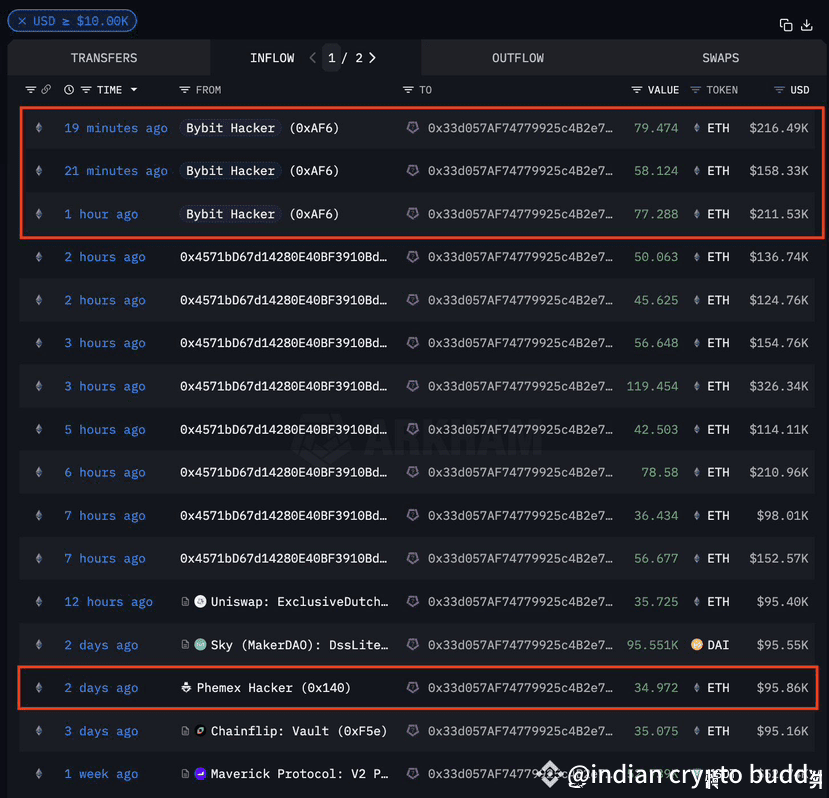Screen dimensions: 829x798
Task: Click recipient tag icon in $95.86K row
Action: [x=412, y=687]
